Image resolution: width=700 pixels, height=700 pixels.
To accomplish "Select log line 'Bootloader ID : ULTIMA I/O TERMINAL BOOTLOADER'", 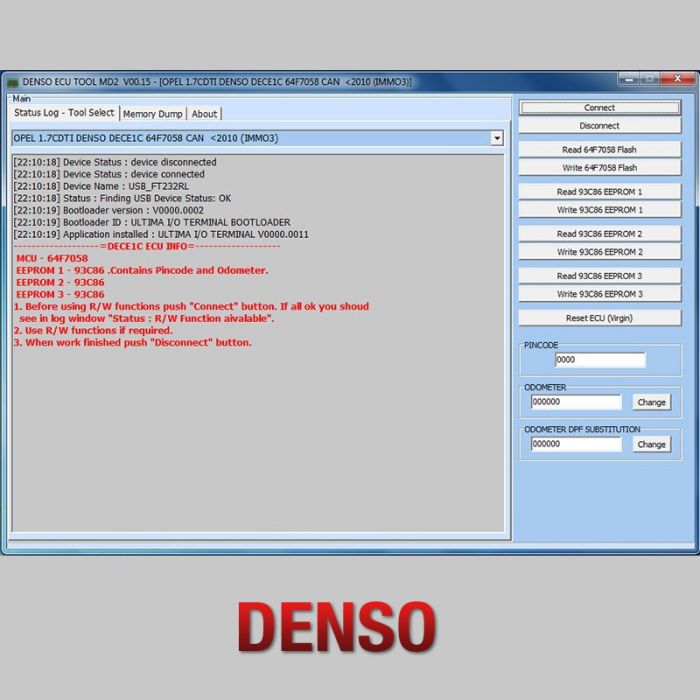I will point(152,222).
